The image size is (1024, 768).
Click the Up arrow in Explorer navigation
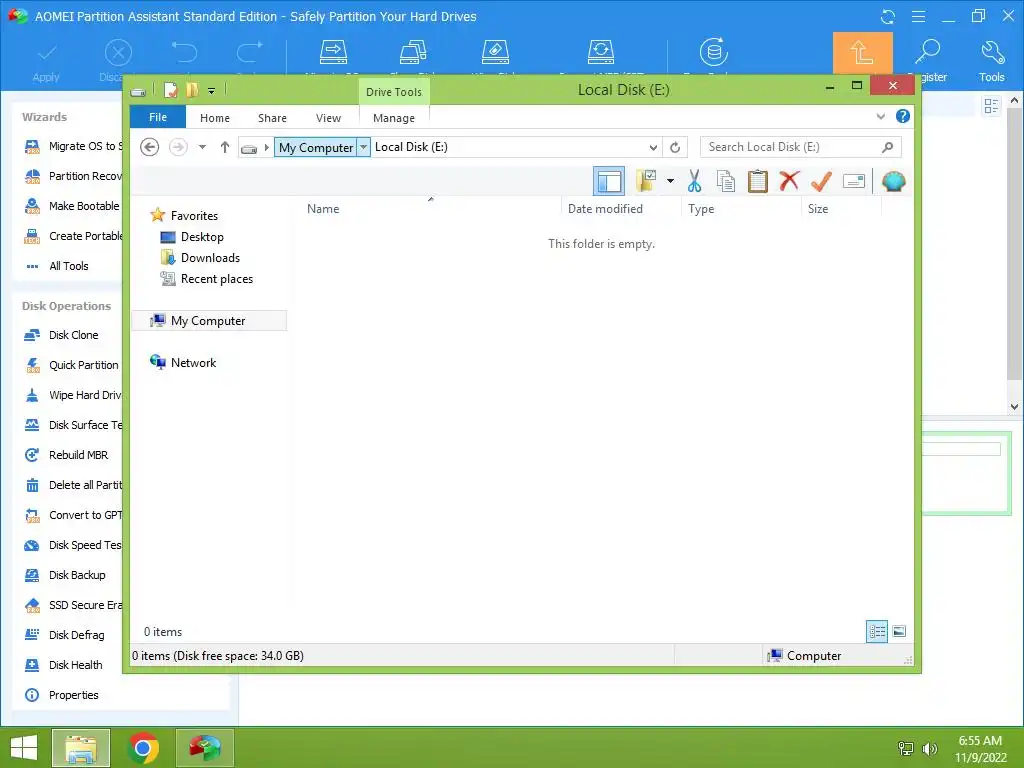(225, 147)
